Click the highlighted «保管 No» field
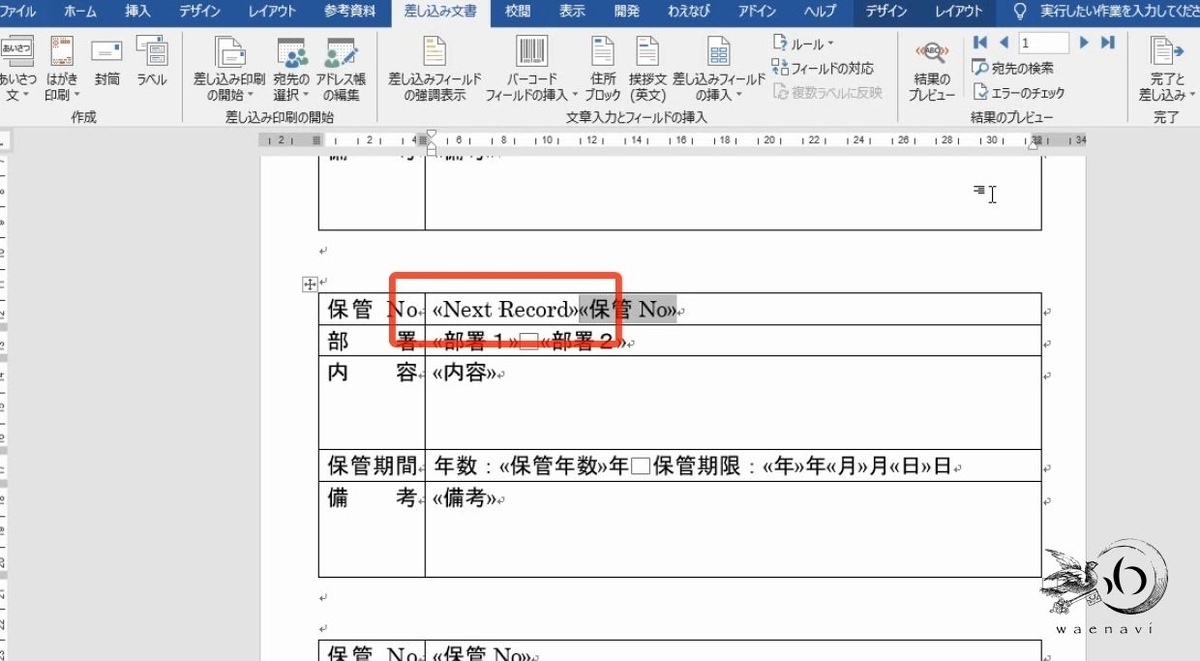 click(x=628, y=309)
